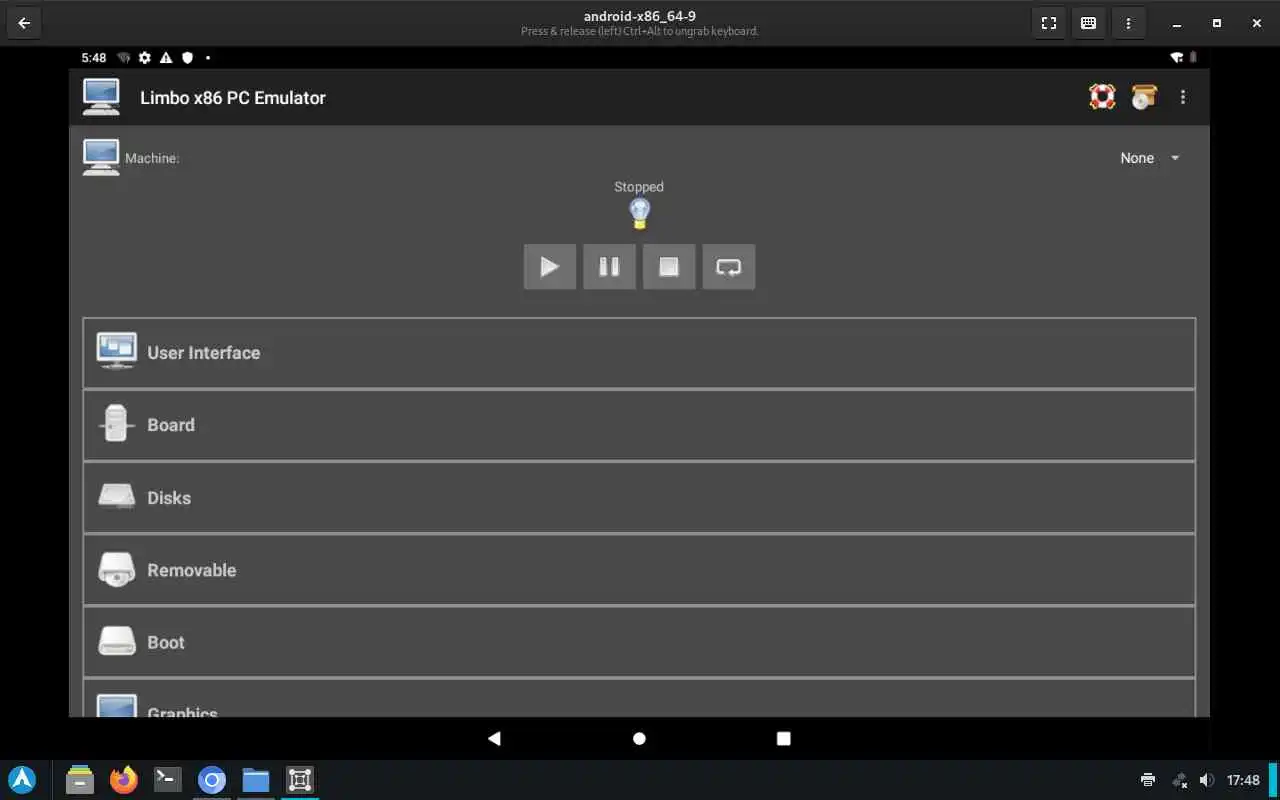This screenshot has width=1280, height=800.
Task: Expand the Disks section
Action: click(639, 498)
